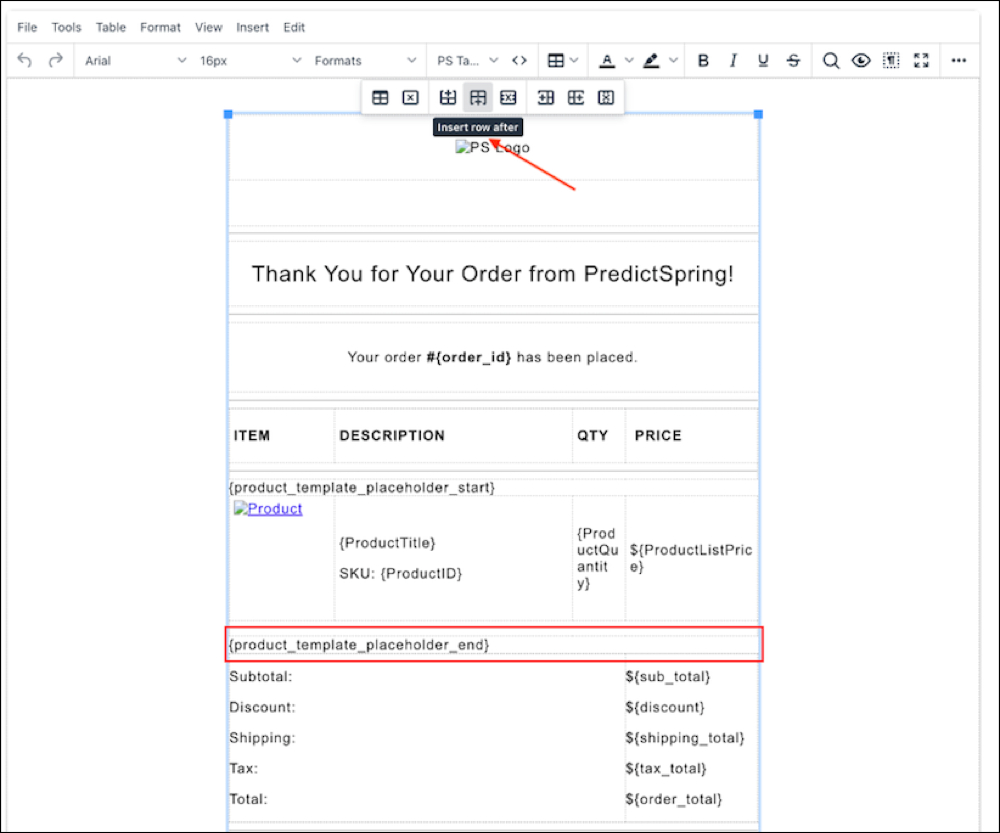Click the ${discount} value
Viewport: 1000px width, 833px height.
665,707
